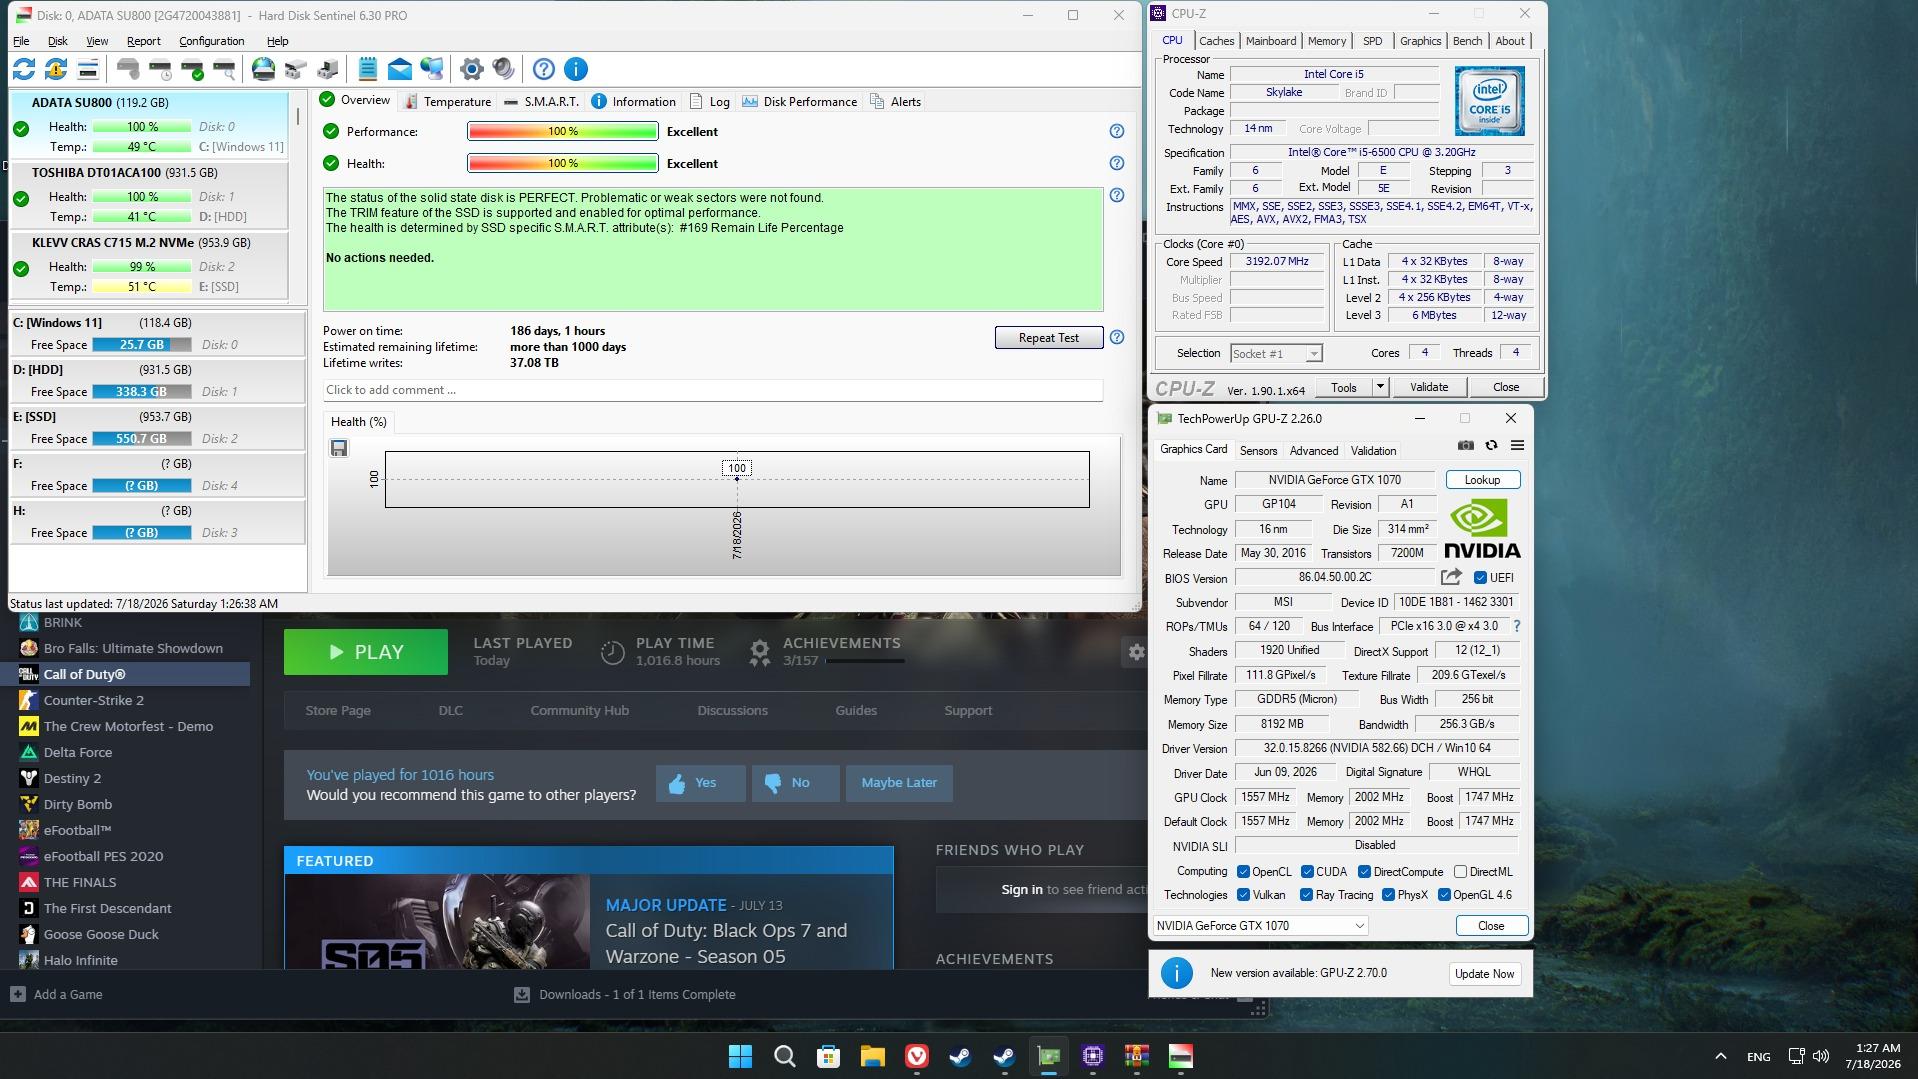Toggle the Vulkan checkbox in GPU-Z
Viewport: 1918px width, 1079px height.
coord(1243,895)
